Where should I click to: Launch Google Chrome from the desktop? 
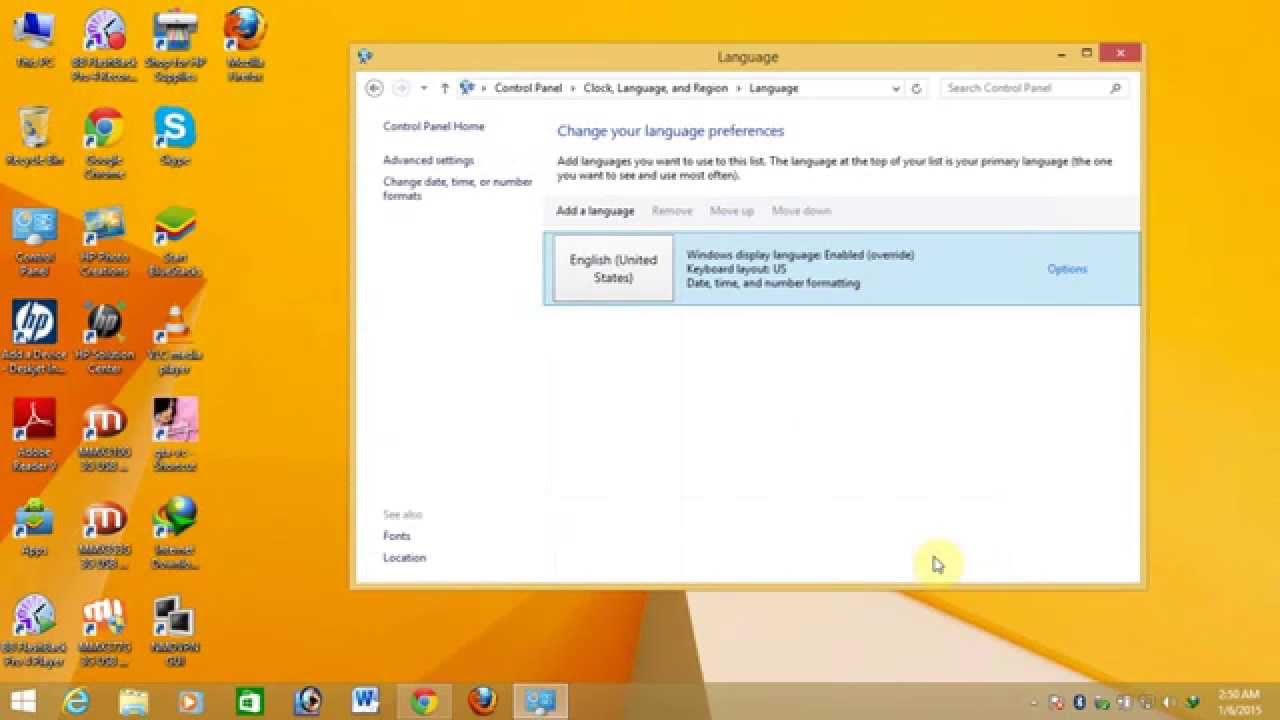pyautogui.click(x=104, y=143)
